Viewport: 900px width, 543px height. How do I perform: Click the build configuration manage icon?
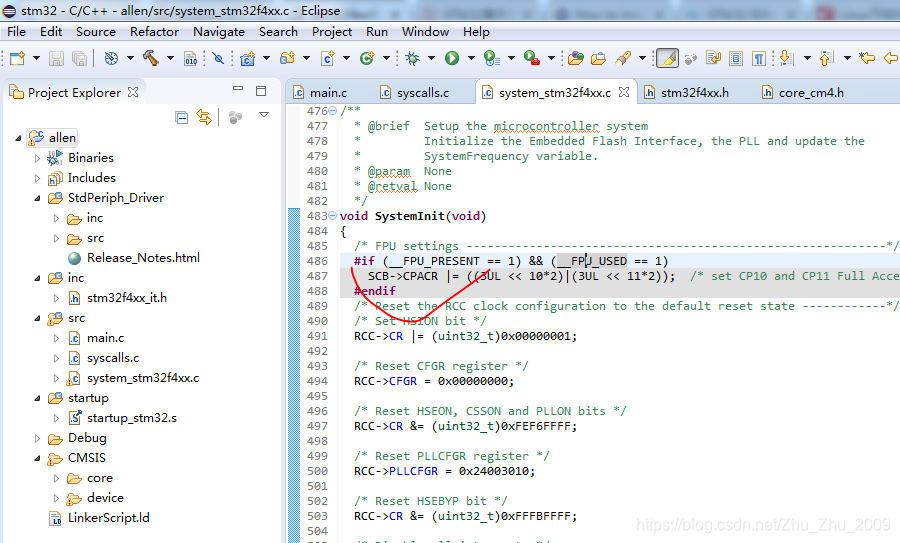click(111, 58)
